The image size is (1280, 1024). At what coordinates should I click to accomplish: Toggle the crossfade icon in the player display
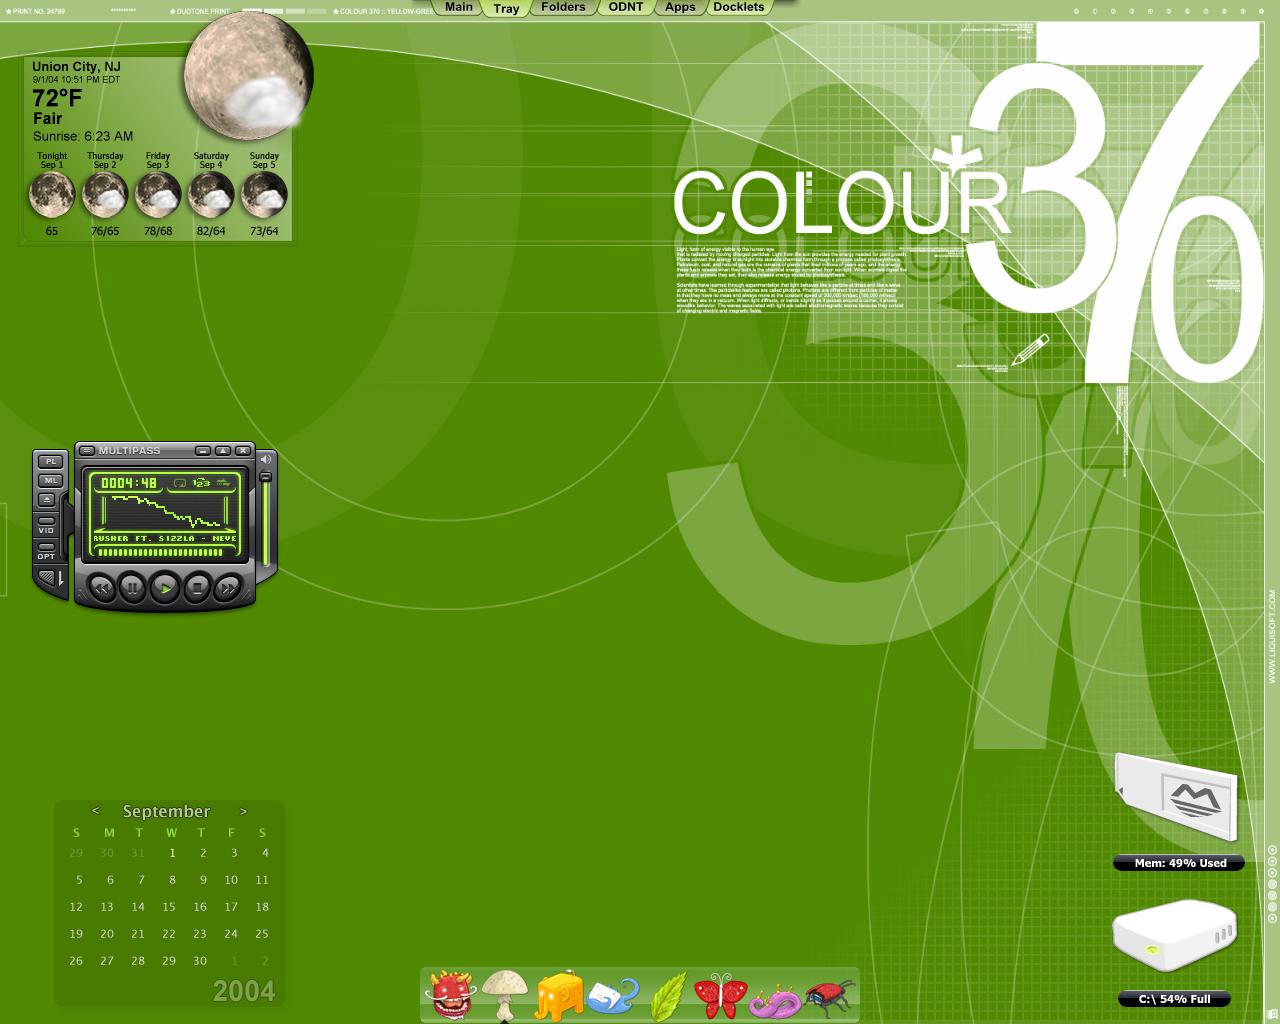coord(224,483)
